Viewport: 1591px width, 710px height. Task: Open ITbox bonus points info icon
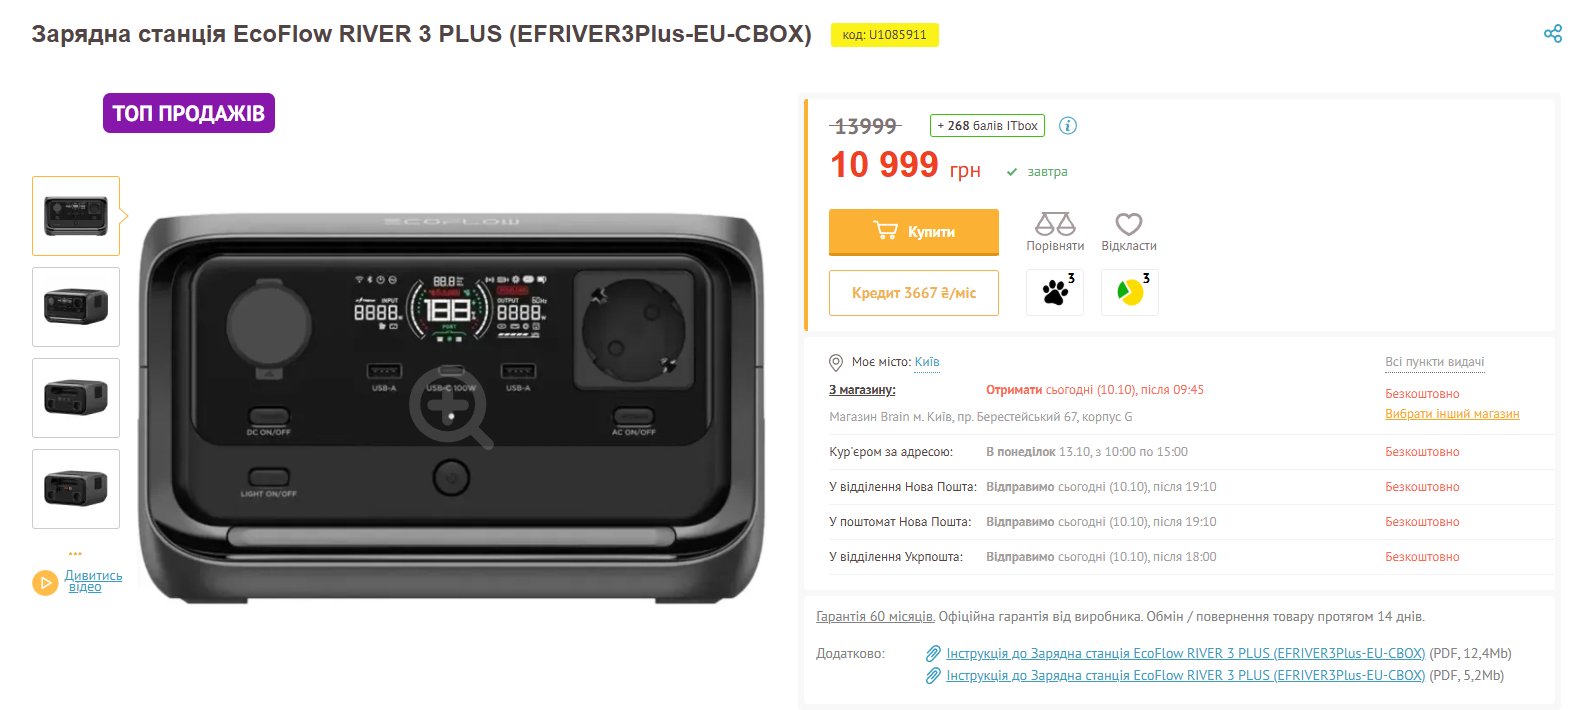pos(1068,125)
